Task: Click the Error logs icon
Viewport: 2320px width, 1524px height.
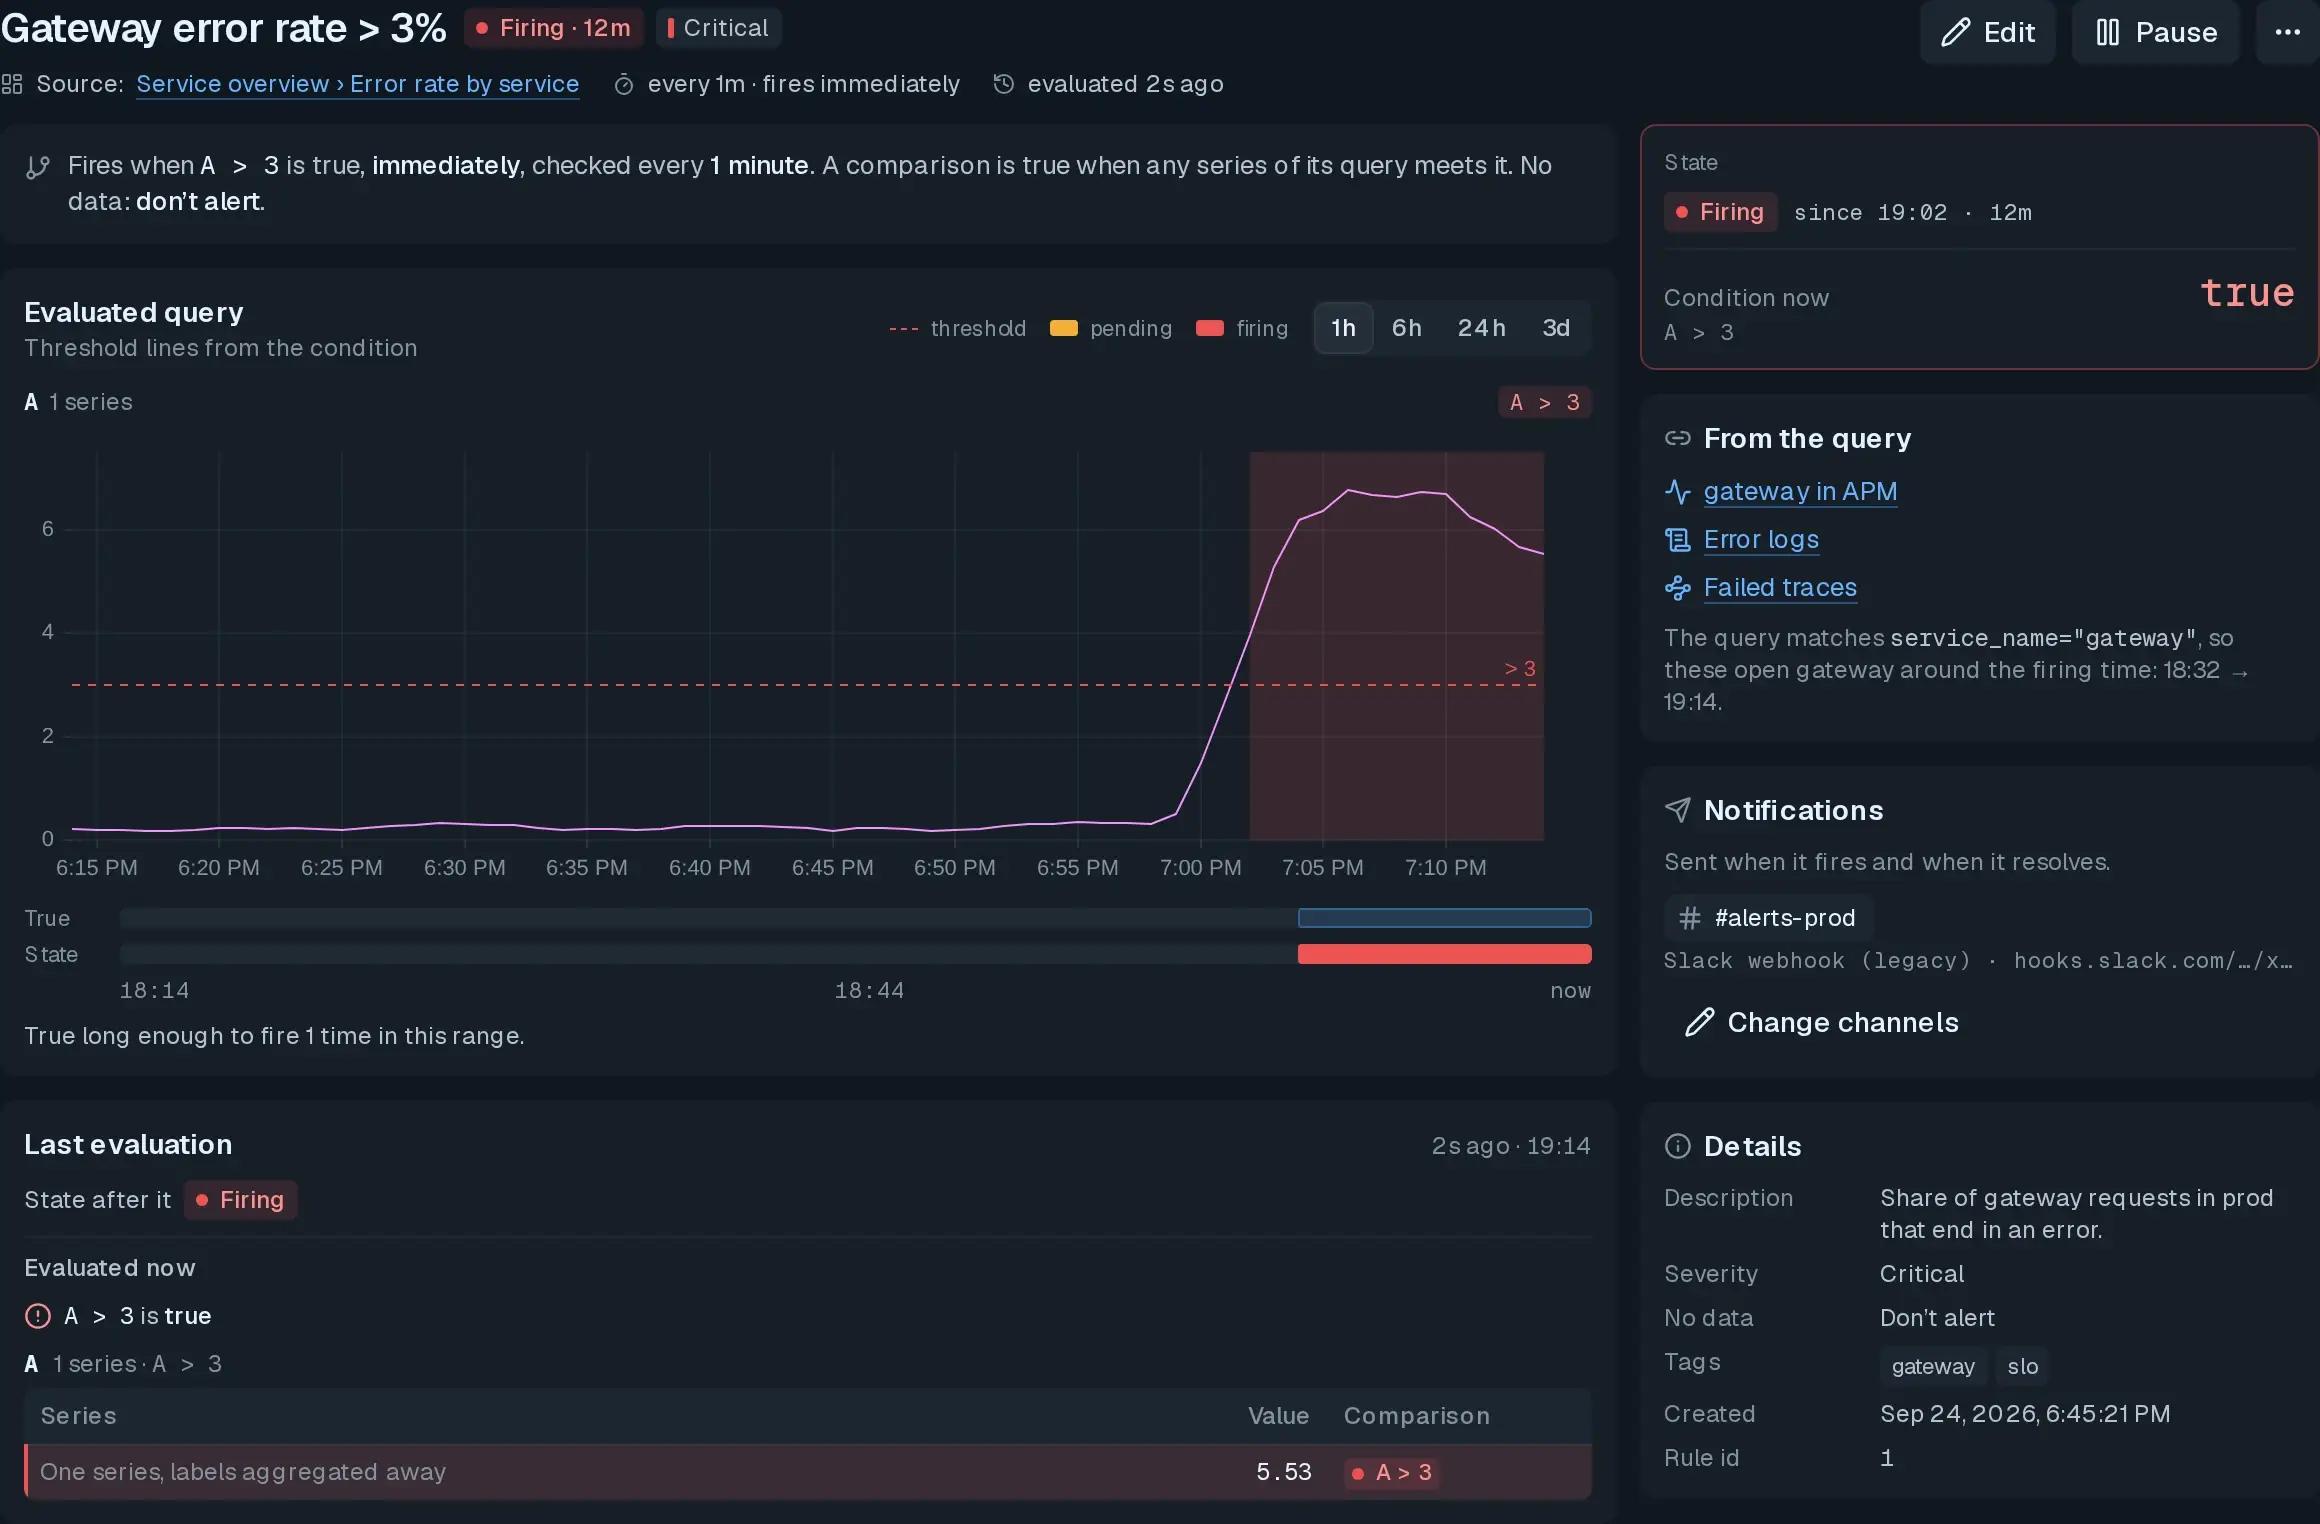Action: click(x=1677, y=540)
